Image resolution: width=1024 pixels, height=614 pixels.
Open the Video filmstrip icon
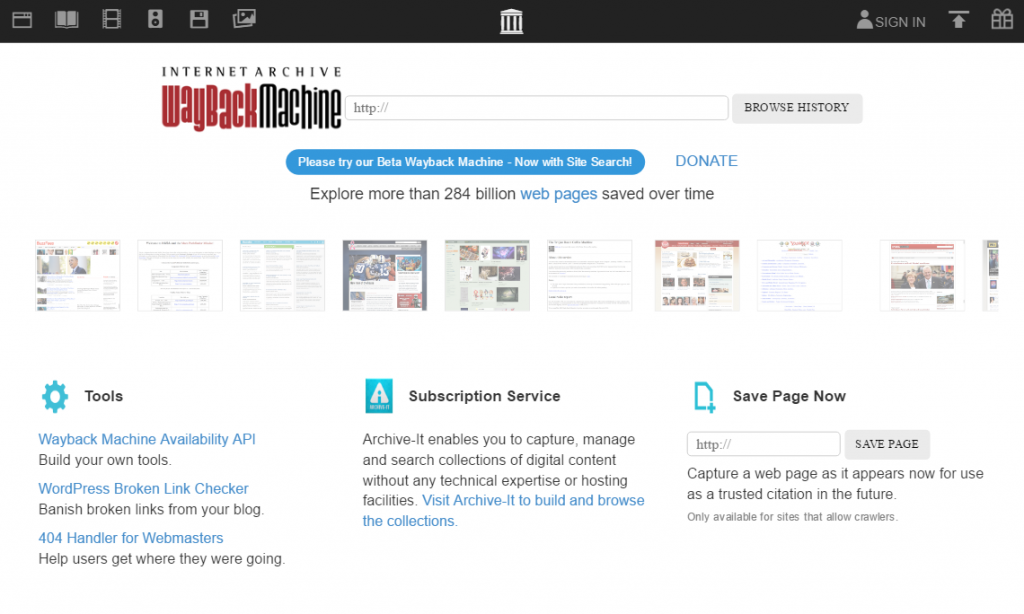click(x=112, y=20)
